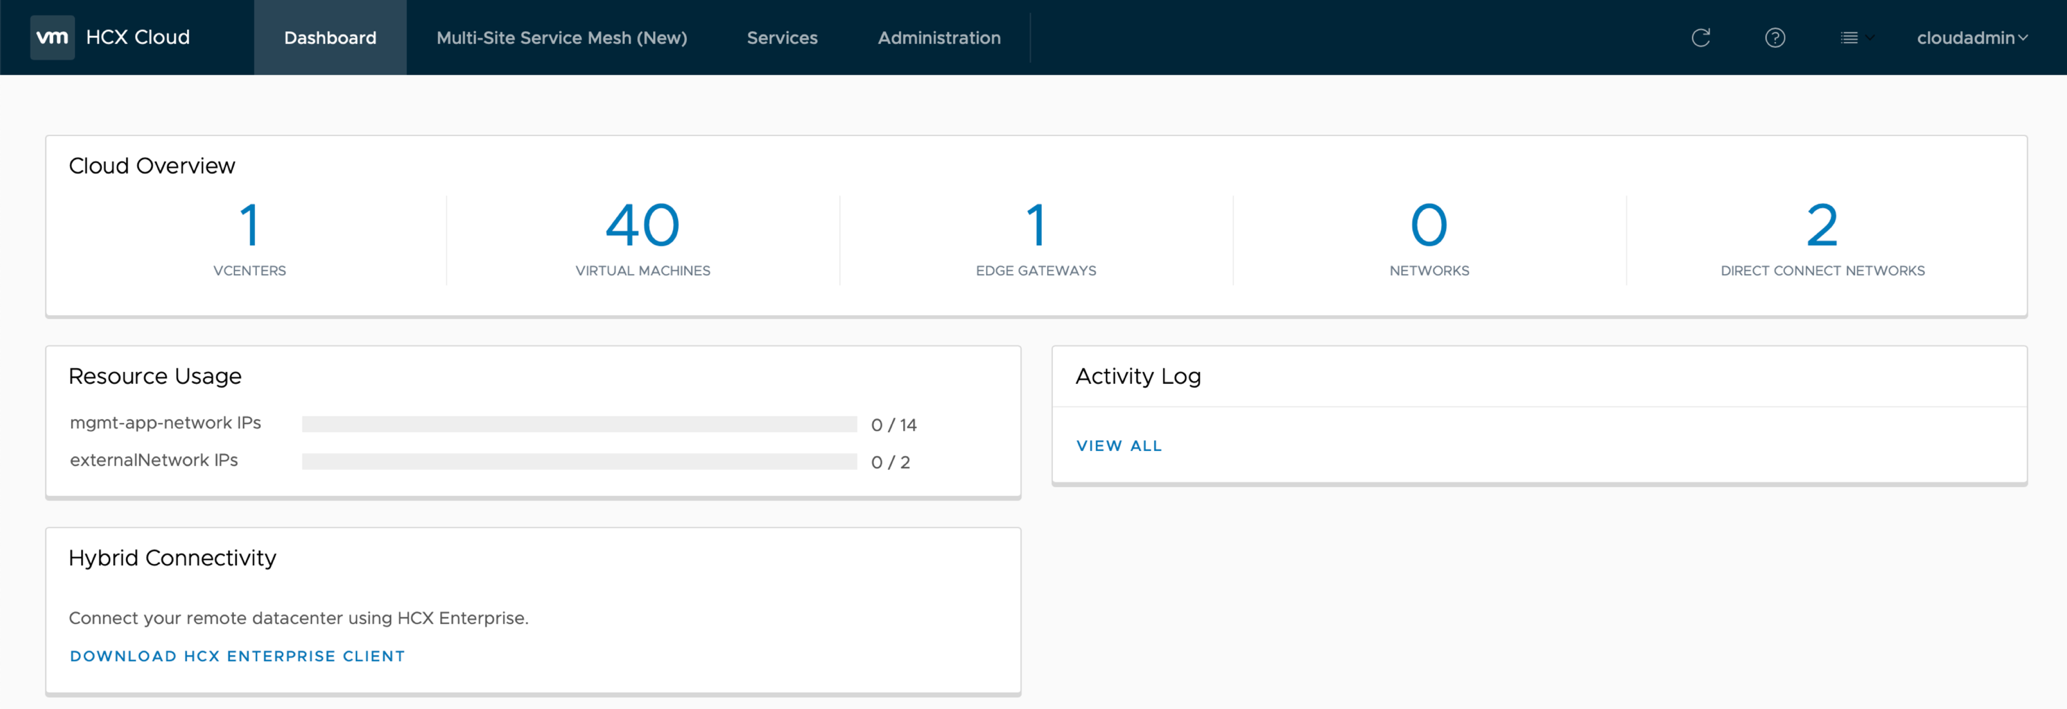Click the Resource Usage heading

point(155,376)
